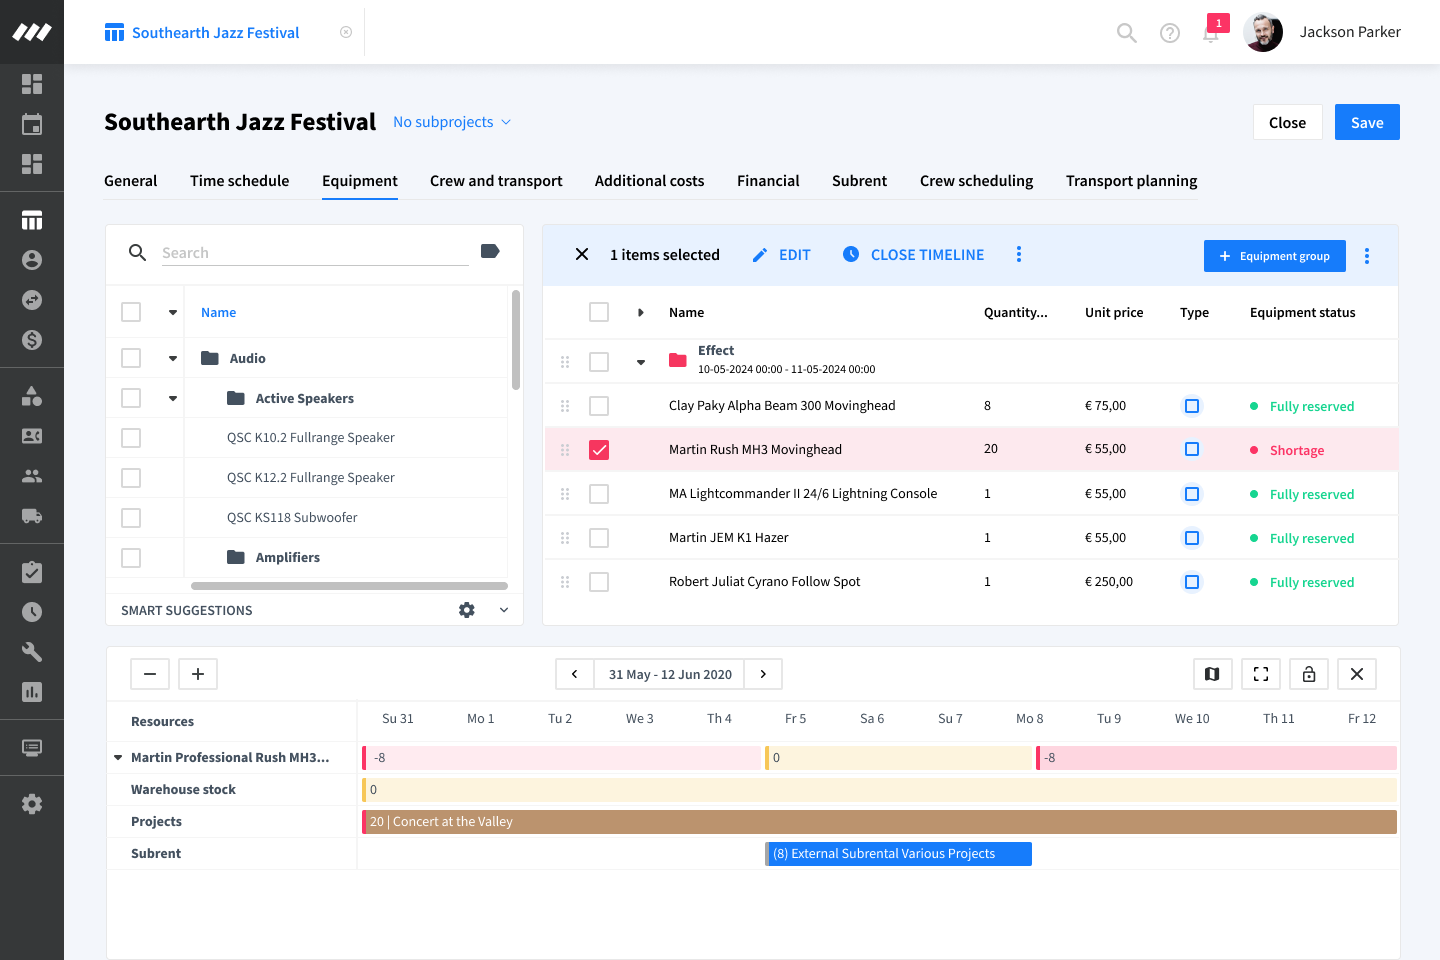The width and height of the screenshot is (1440, 960).
Task: Deselect items with the X icon
Action: (582, 255)
